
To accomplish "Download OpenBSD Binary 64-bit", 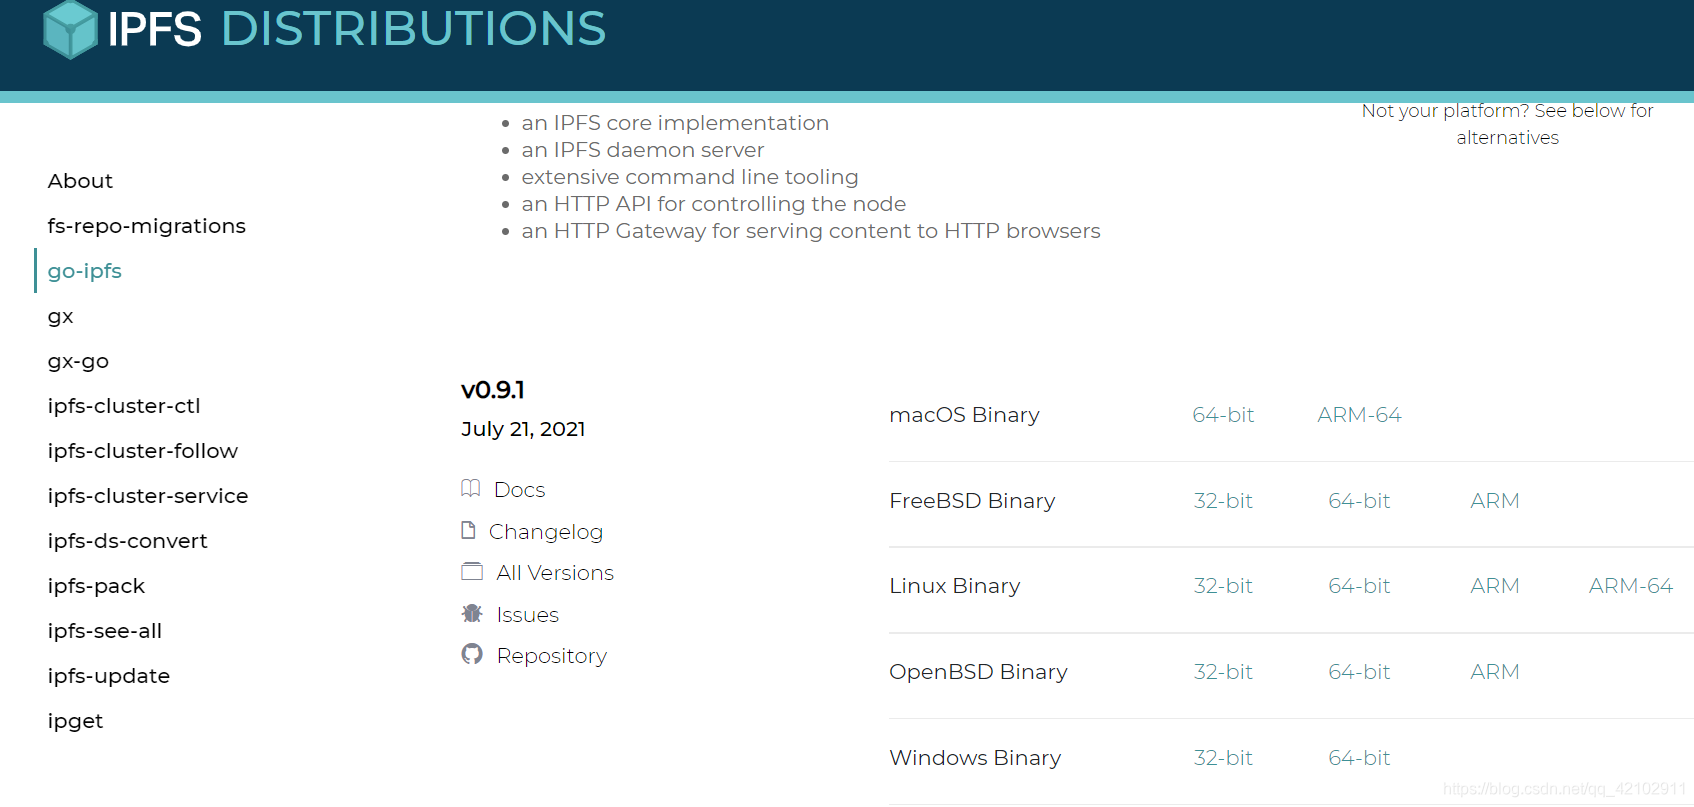I will tap(1359, 672).
